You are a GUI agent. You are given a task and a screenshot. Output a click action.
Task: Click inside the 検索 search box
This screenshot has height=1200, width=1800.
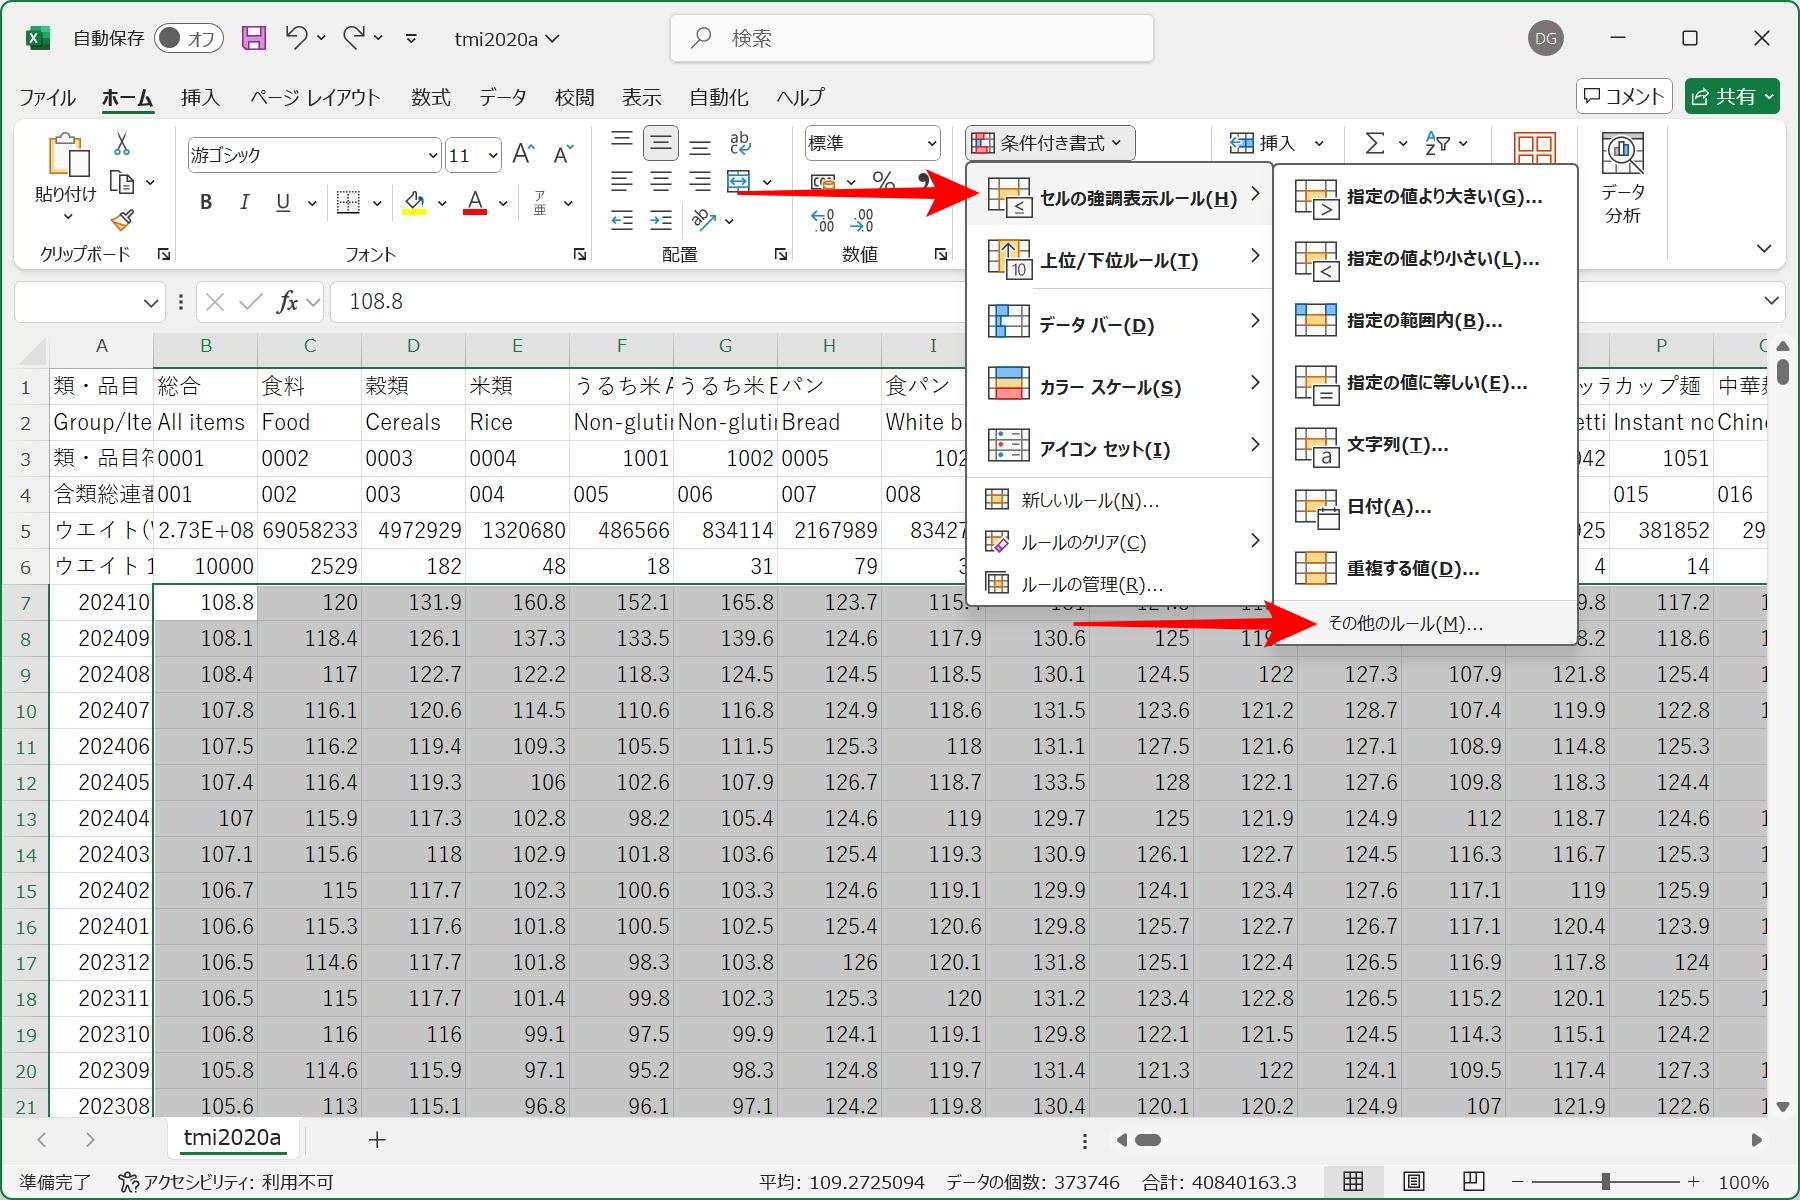[912, 38]
